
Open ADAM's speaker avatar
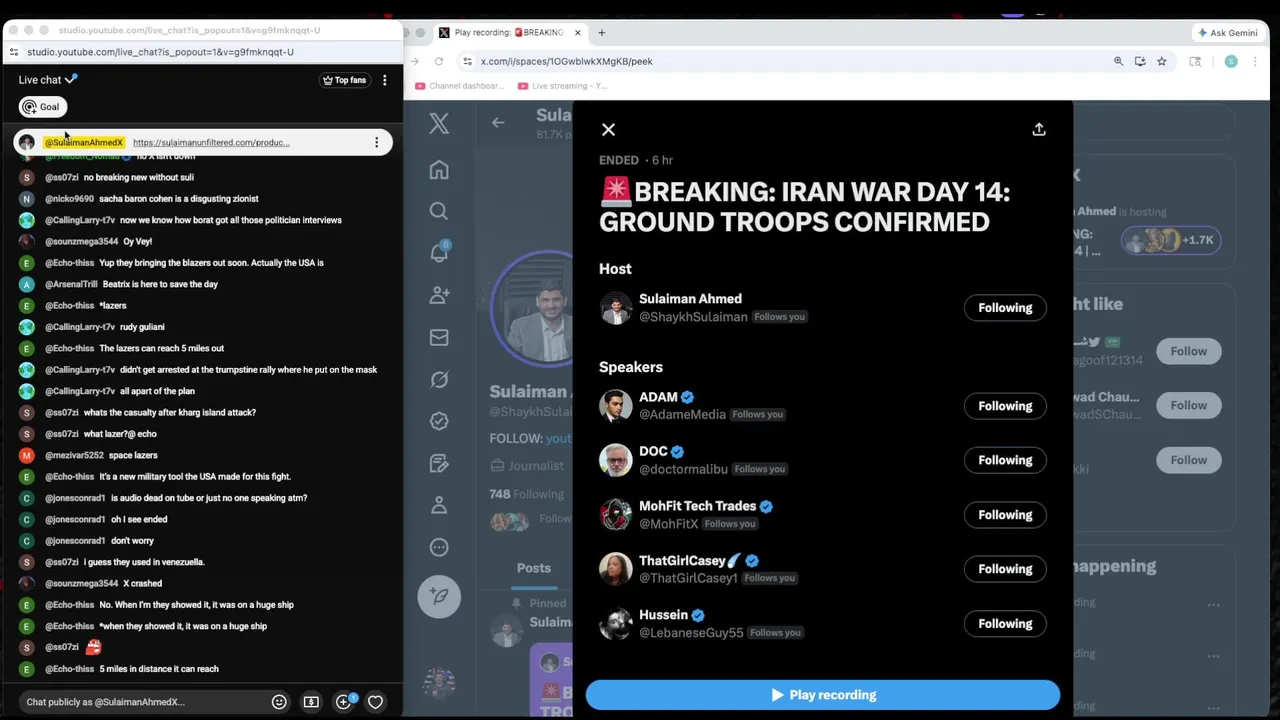[616, 406]
